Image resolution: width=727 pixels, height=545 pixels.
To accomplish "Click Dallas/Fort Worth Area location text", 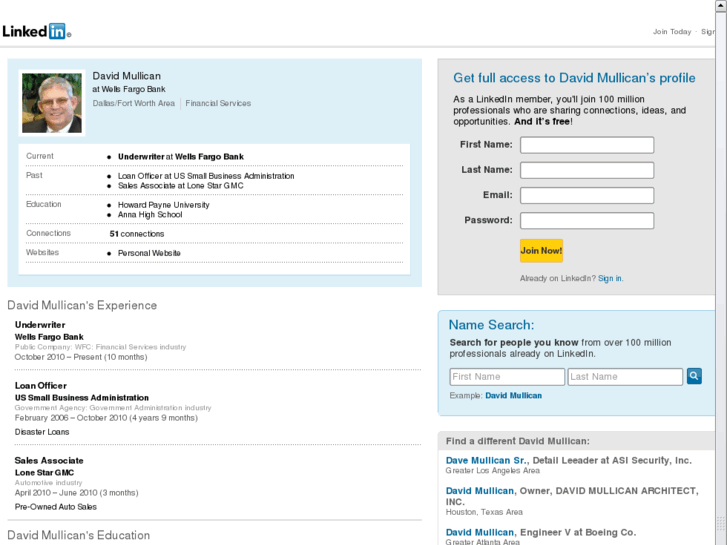I will 134,103.
